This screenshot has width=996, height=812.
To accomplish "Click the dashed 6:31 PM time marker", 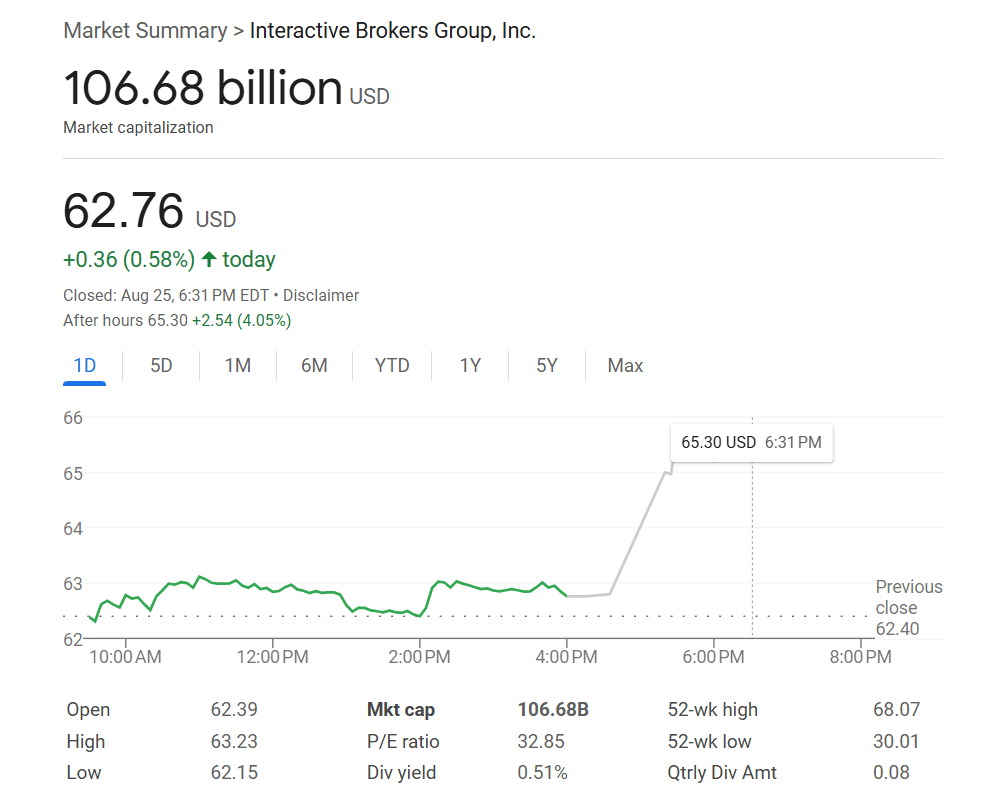I will click(x=752, y=550).
